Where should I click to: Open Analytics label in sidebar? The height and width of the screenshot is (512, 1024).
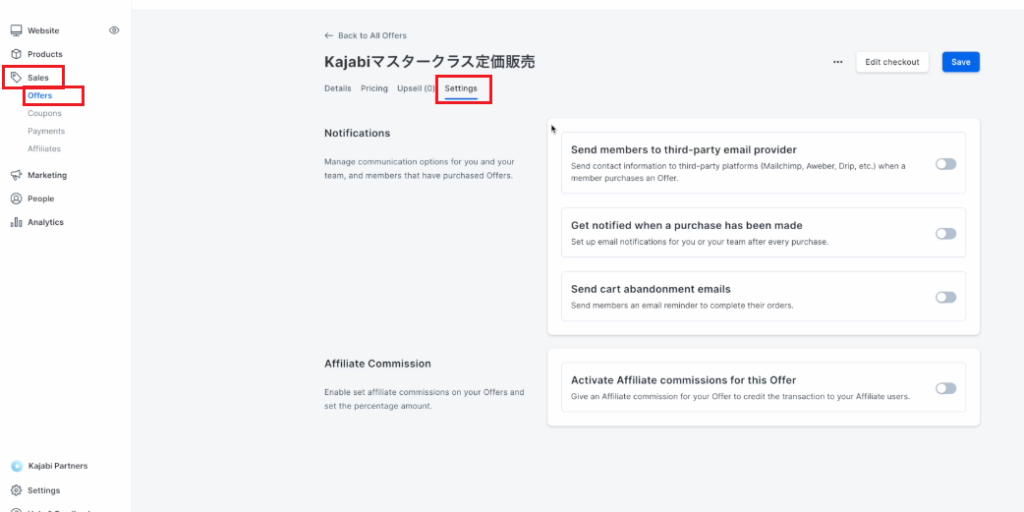point(46,222)
